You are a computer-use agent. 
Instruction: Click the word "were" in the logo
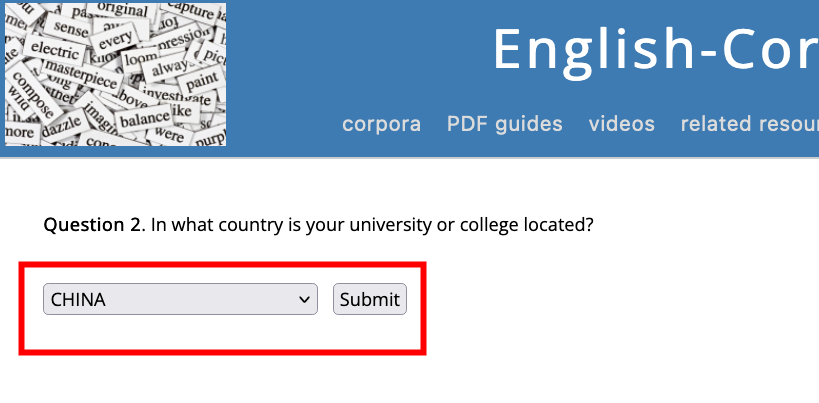click(x=170, y=135)
